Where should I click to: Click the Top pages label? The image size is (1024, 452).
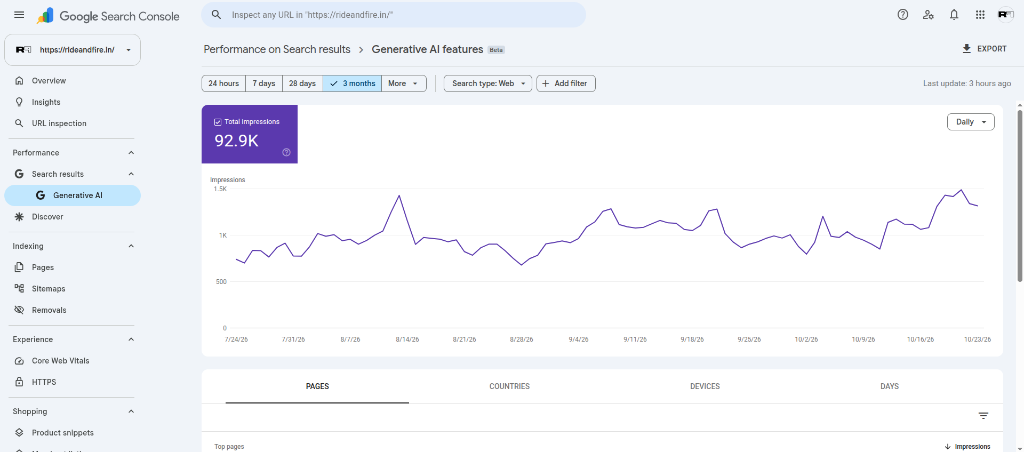pos(229,447)
